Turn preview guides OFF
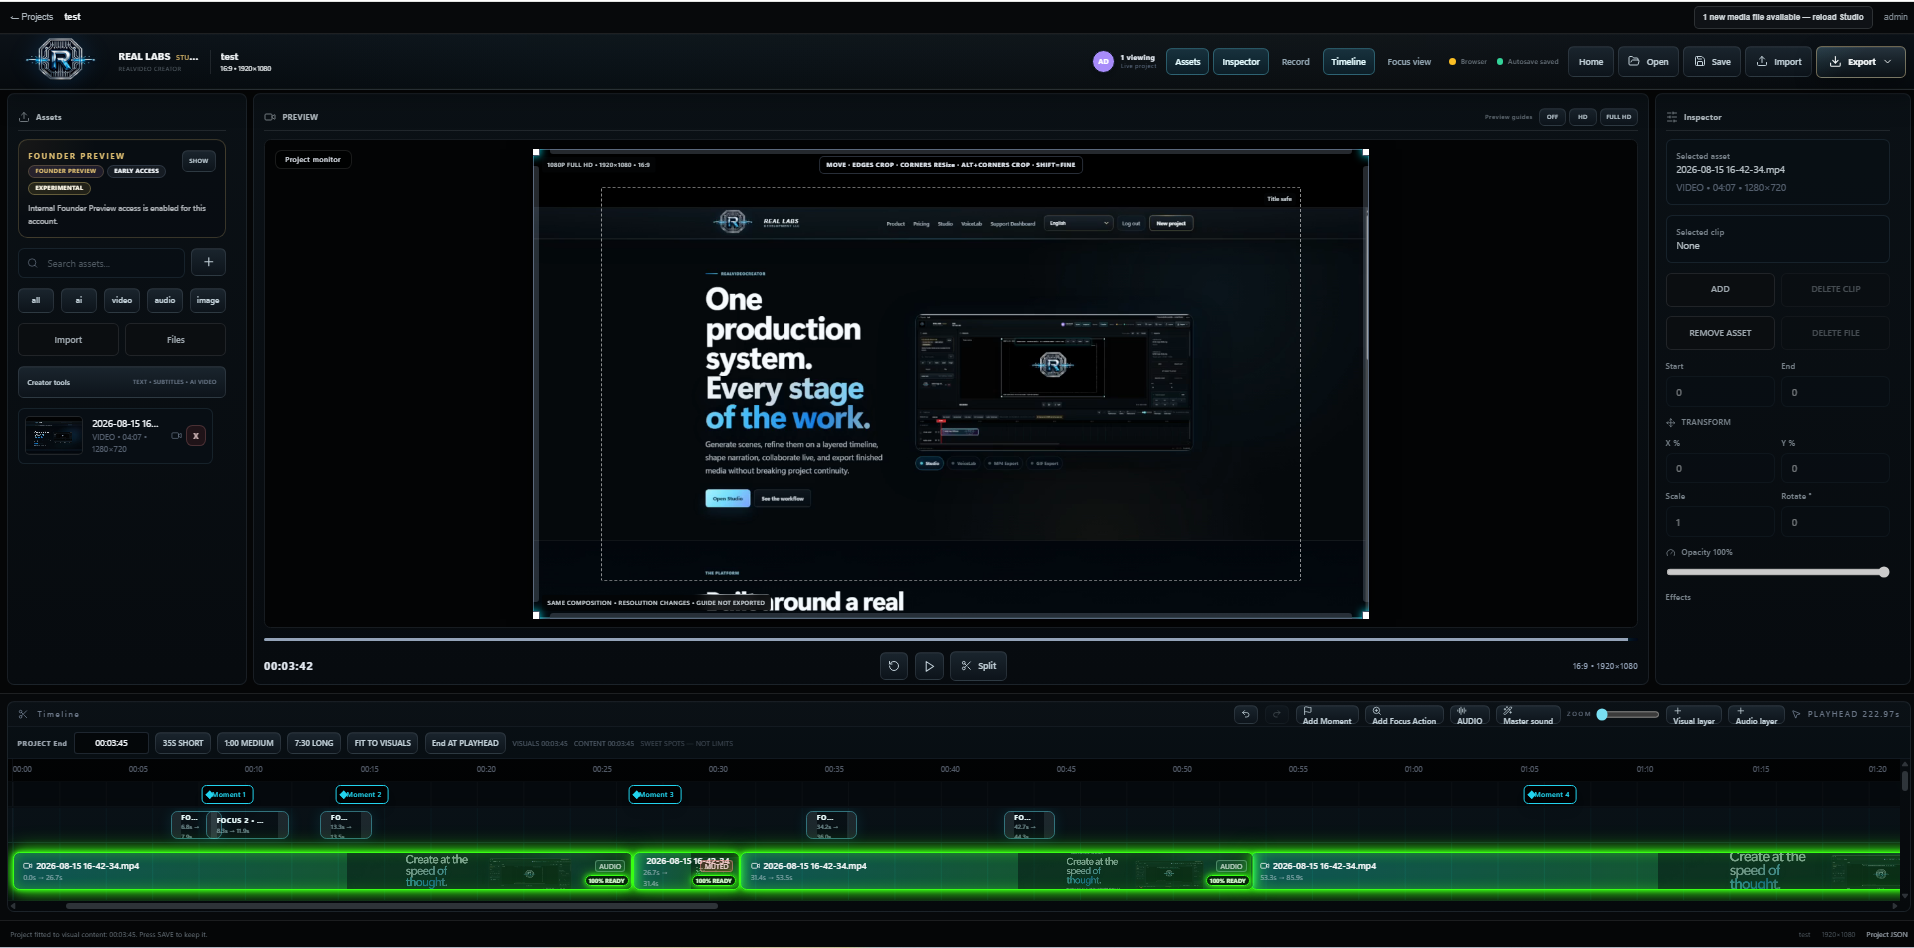 pyautogui.click(x=1552, y=117)
